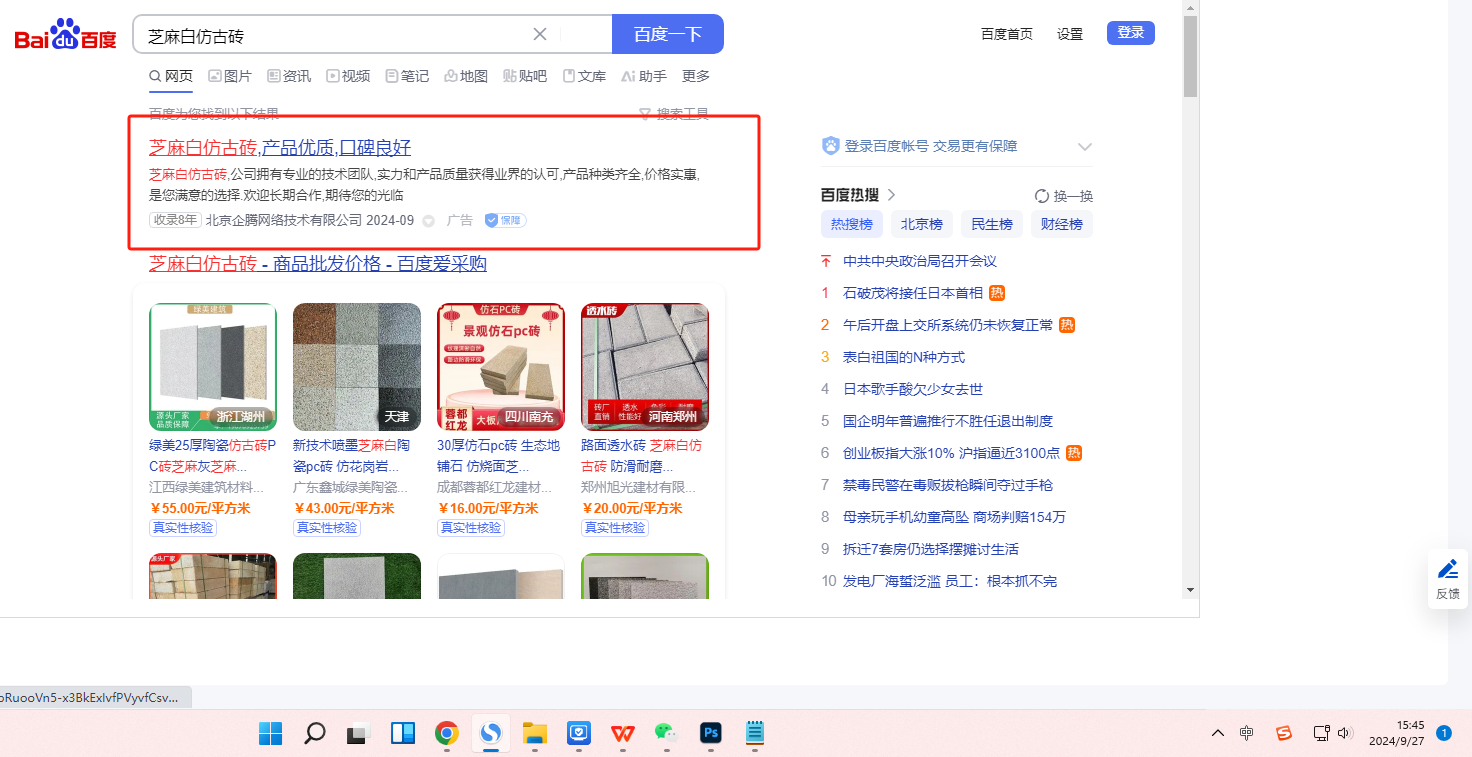The height and width of the screenshot is (757, 1472).
Task: Click 真实性核验 under the ¥43.00 product
Action: (x=327, y=528)
